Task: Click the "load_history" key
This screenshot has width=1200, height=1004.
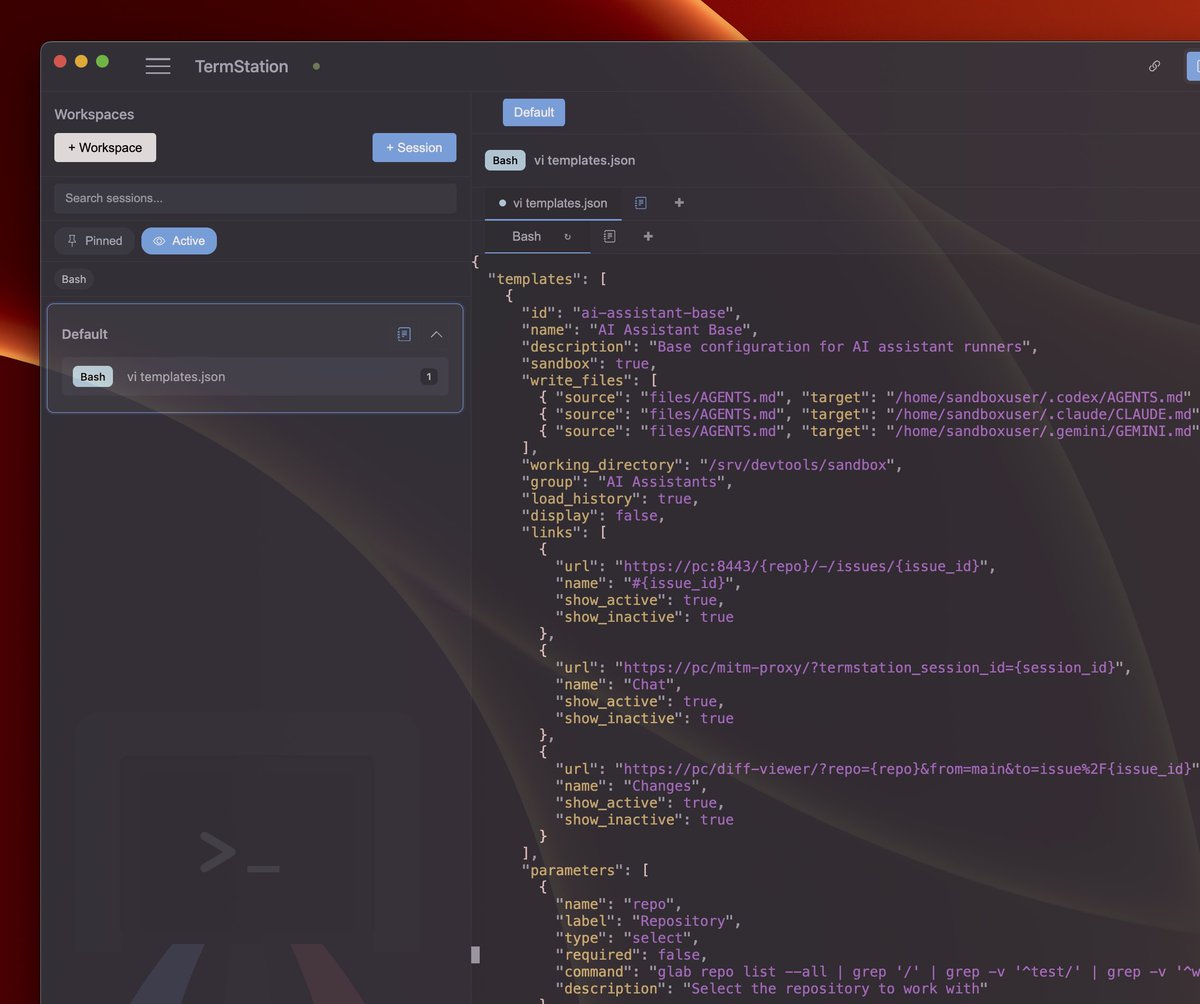Action: (x=580, y=499)
